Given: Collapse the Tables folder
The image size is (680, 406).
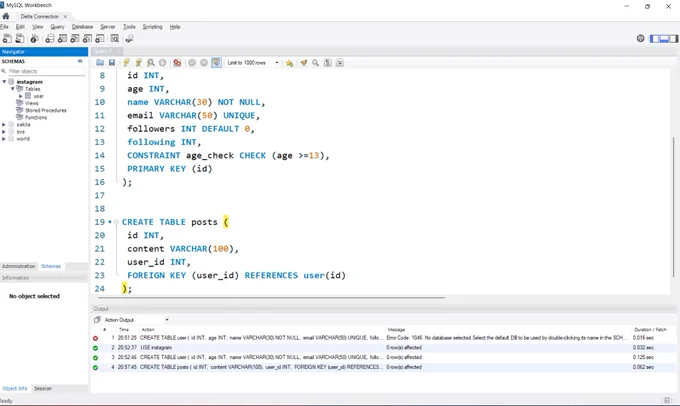Looking at the screenshot, I should 13,88.
